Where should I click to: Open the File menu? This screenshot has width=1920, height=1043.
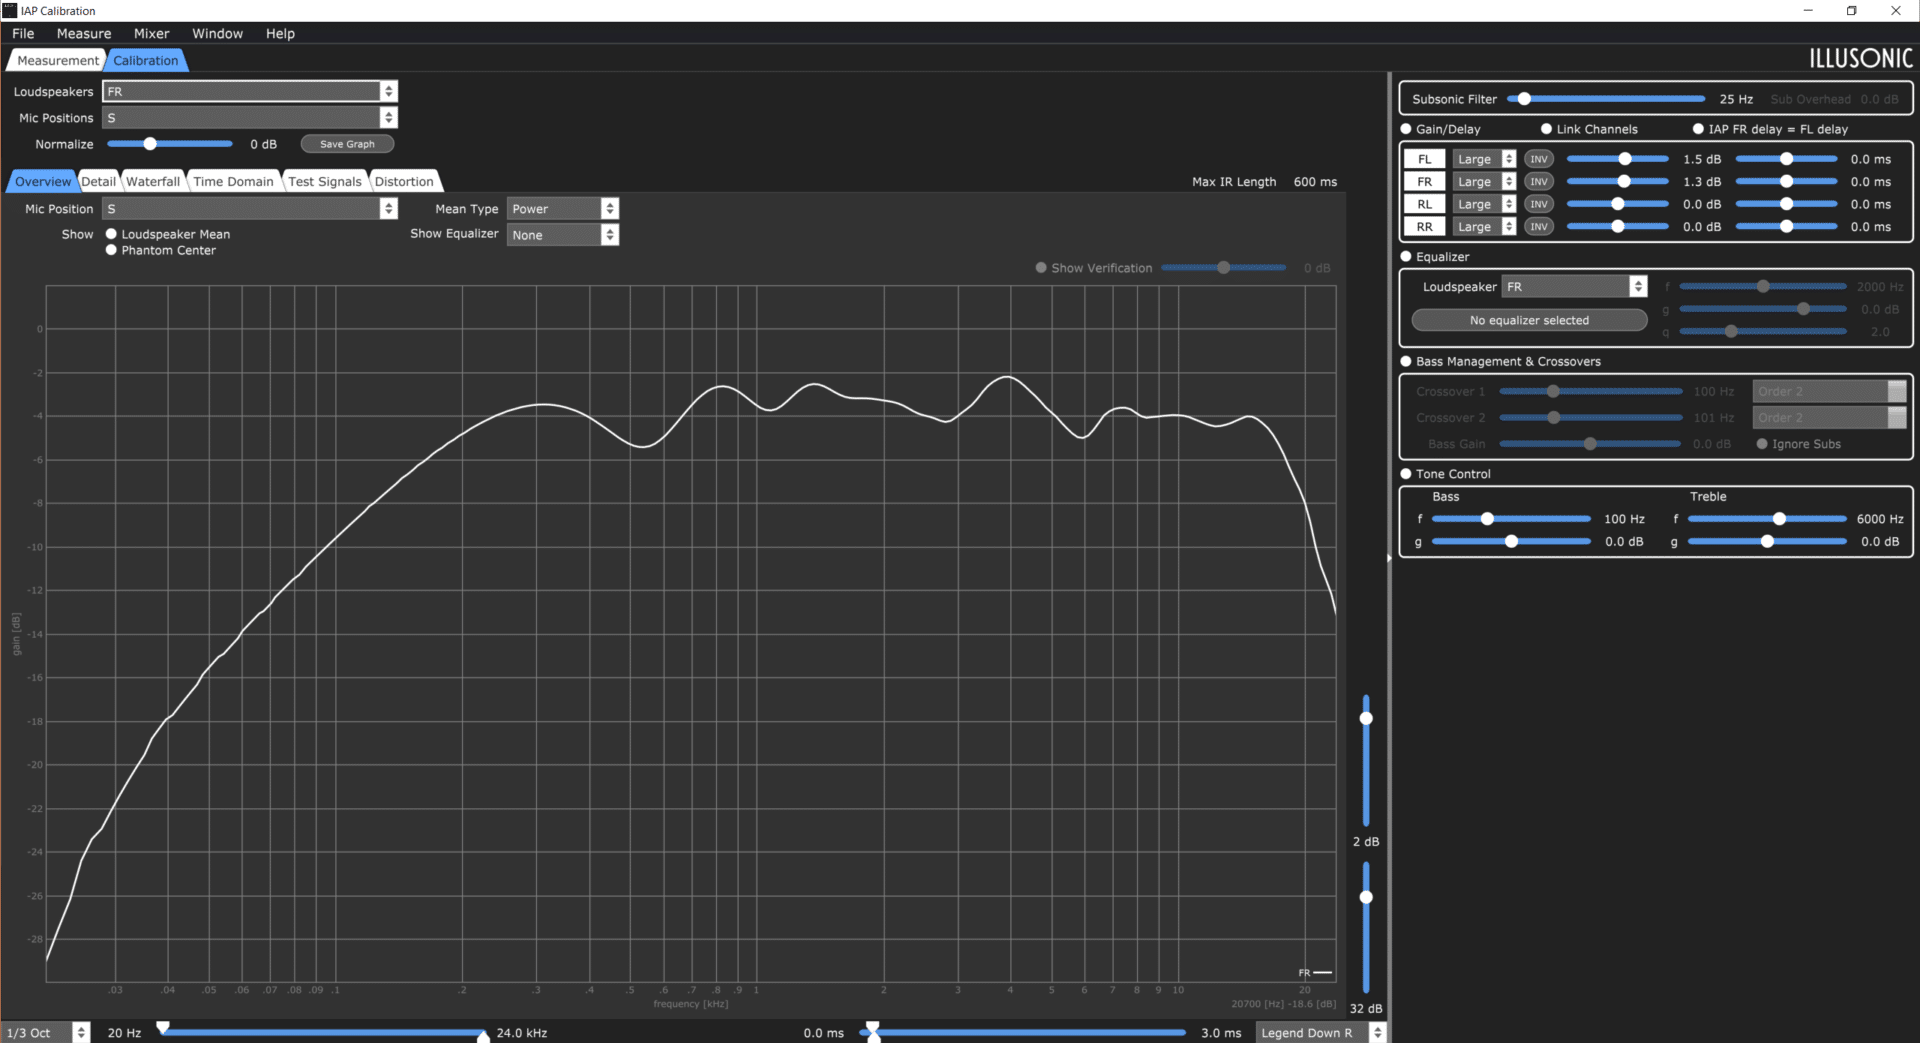click(23, 33)
